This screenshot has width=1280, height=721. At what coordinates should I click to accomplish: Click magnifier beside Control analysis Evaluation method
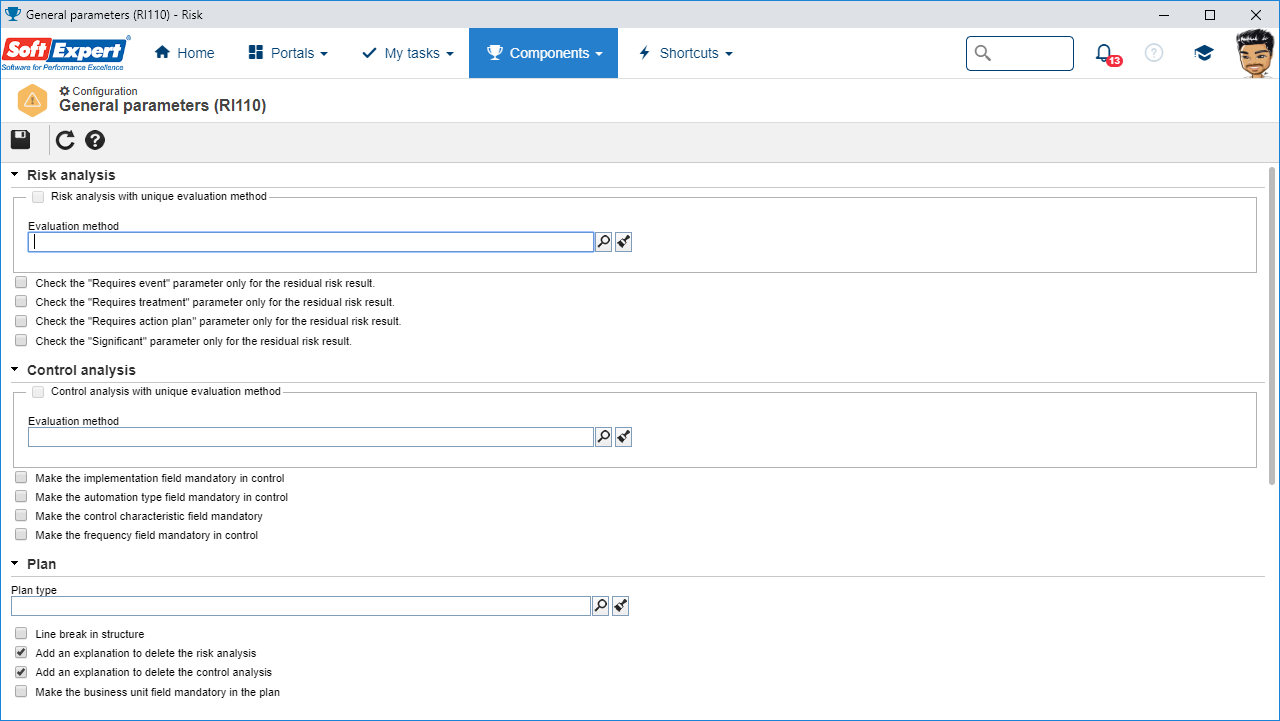[603, 437]
